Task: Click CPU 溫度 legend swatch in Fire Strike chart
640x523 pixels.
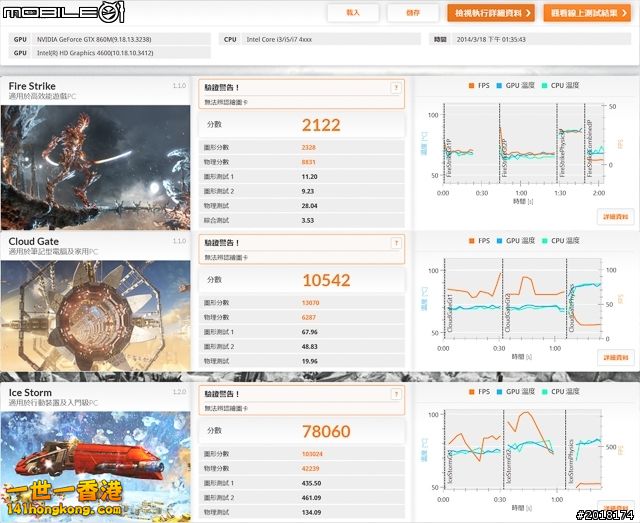Action: point(544,86)
